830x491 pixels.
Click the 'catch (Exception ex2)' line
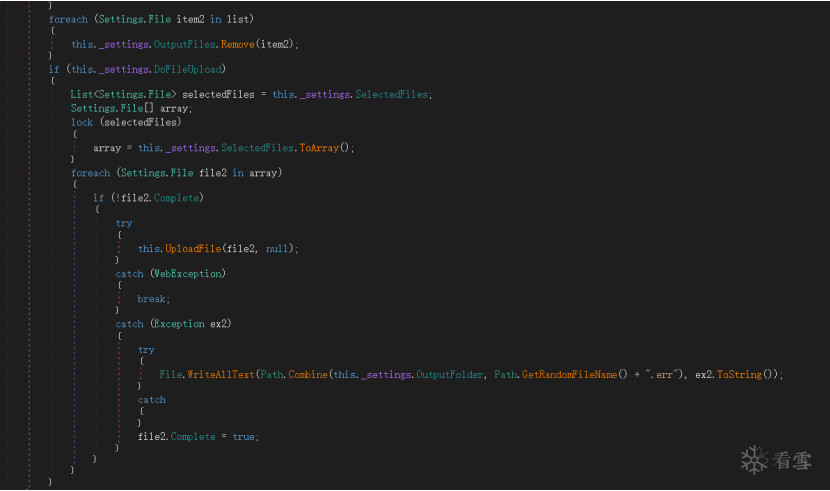pyautogui.click(x=173, y=324)
